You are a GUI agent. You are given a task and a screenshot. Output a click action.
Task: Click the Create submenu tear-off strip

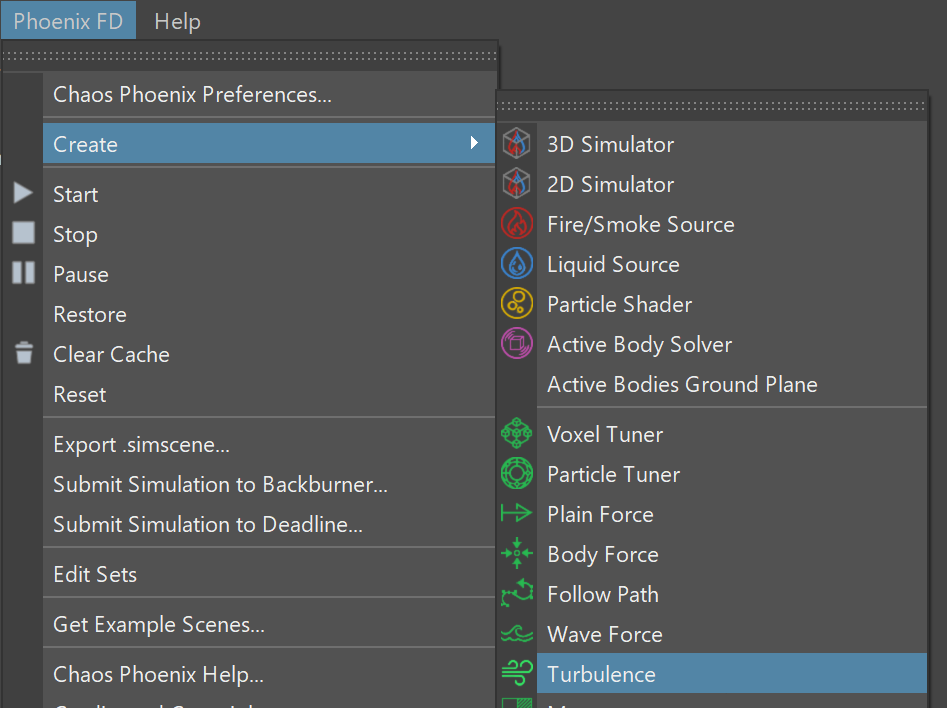[711, 106]
